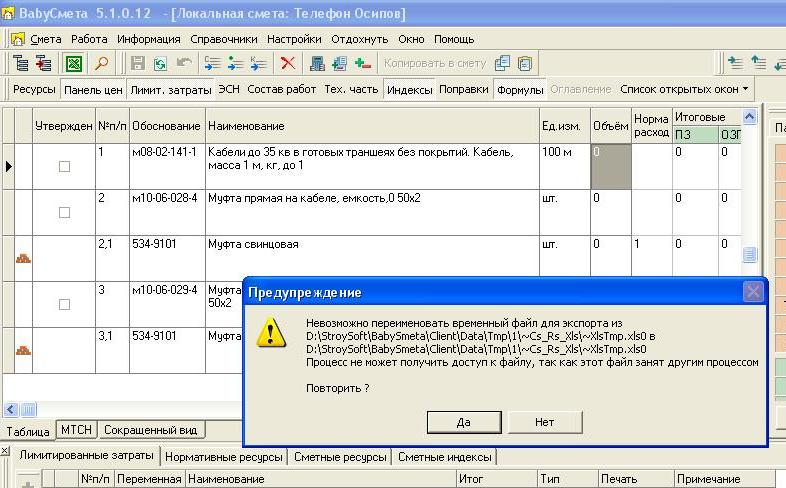Click the red X delete icon
This screenshot has height=488, width=786.
(x=288, y=64)
